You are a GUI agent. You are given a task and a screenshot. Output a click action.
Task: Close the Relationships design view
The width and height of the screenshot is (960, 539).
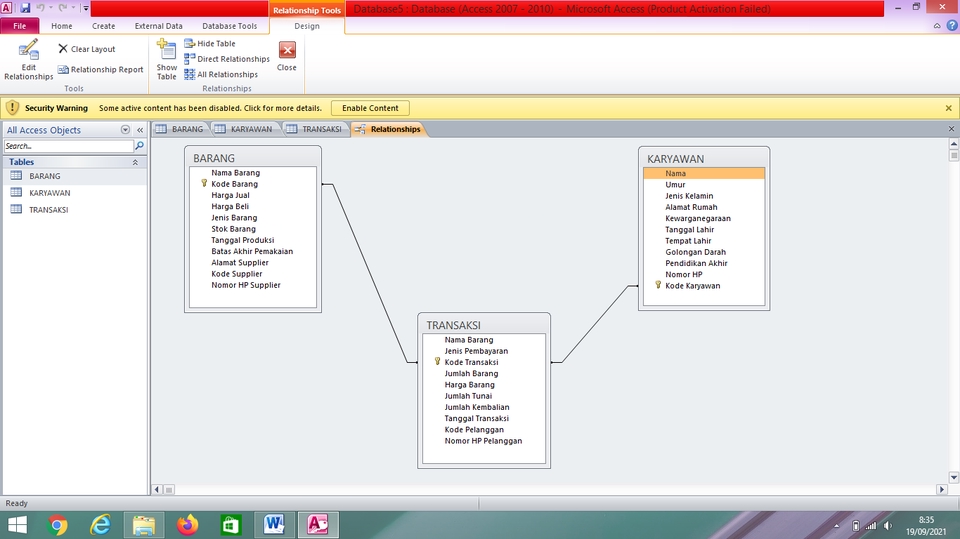coord(287,56)
